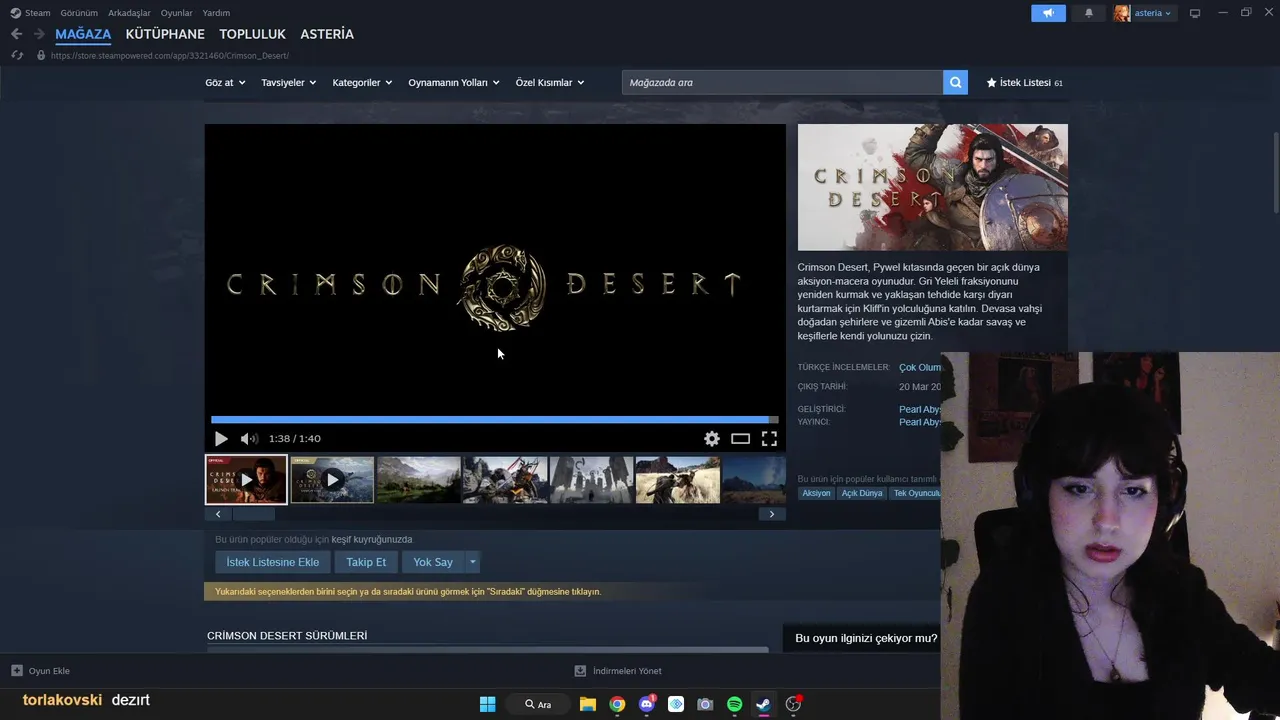Viewport: 1280px width, 720px height.
Task: Expand the Özel Kısımlar dropdown
Action: coord(550,82)
